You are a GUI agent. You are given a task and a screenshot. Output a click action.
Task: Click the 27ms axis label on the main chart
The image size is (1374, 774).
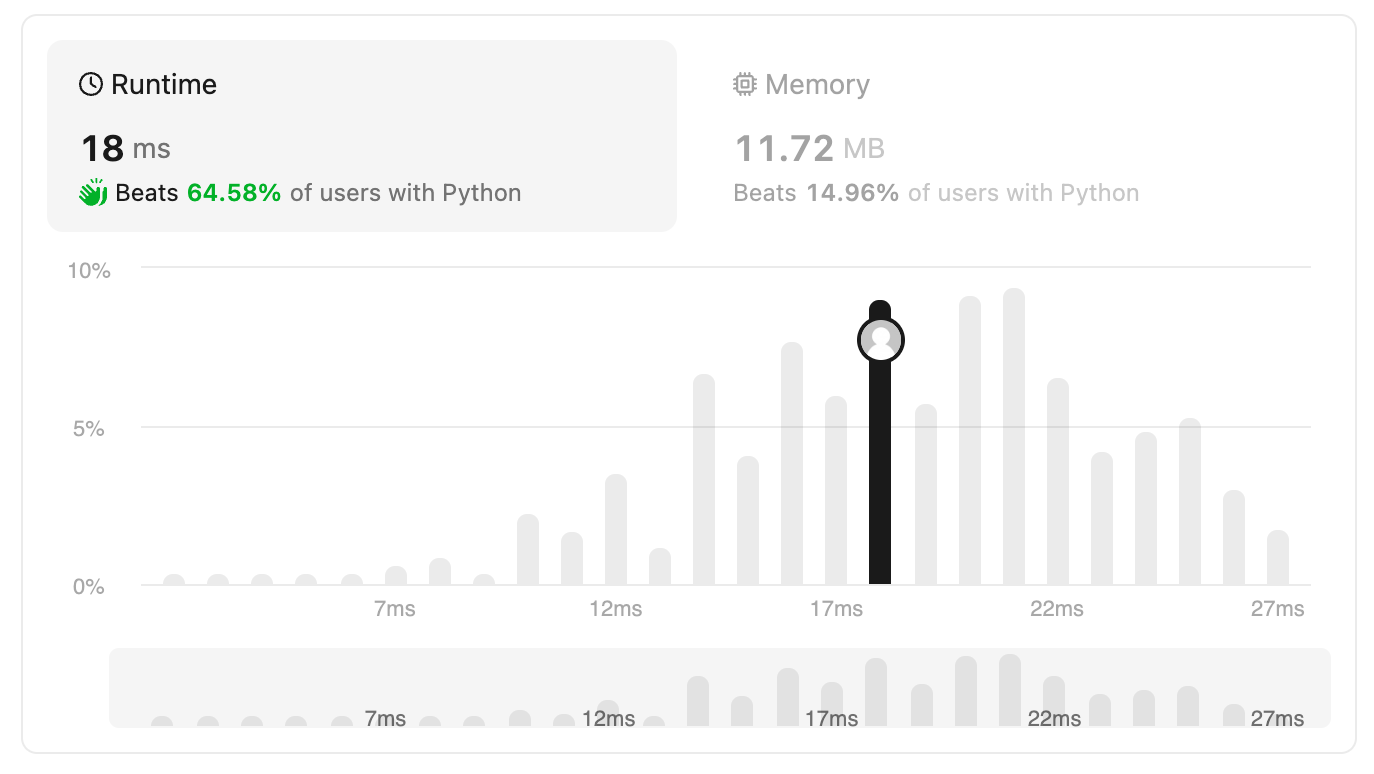coord(1278,609)
